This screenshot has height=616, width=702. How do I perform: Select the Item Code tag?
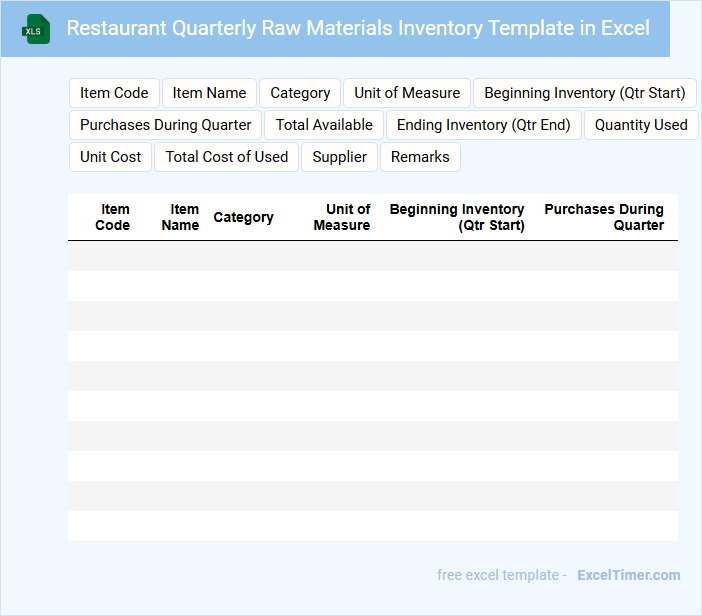point(114,93)
